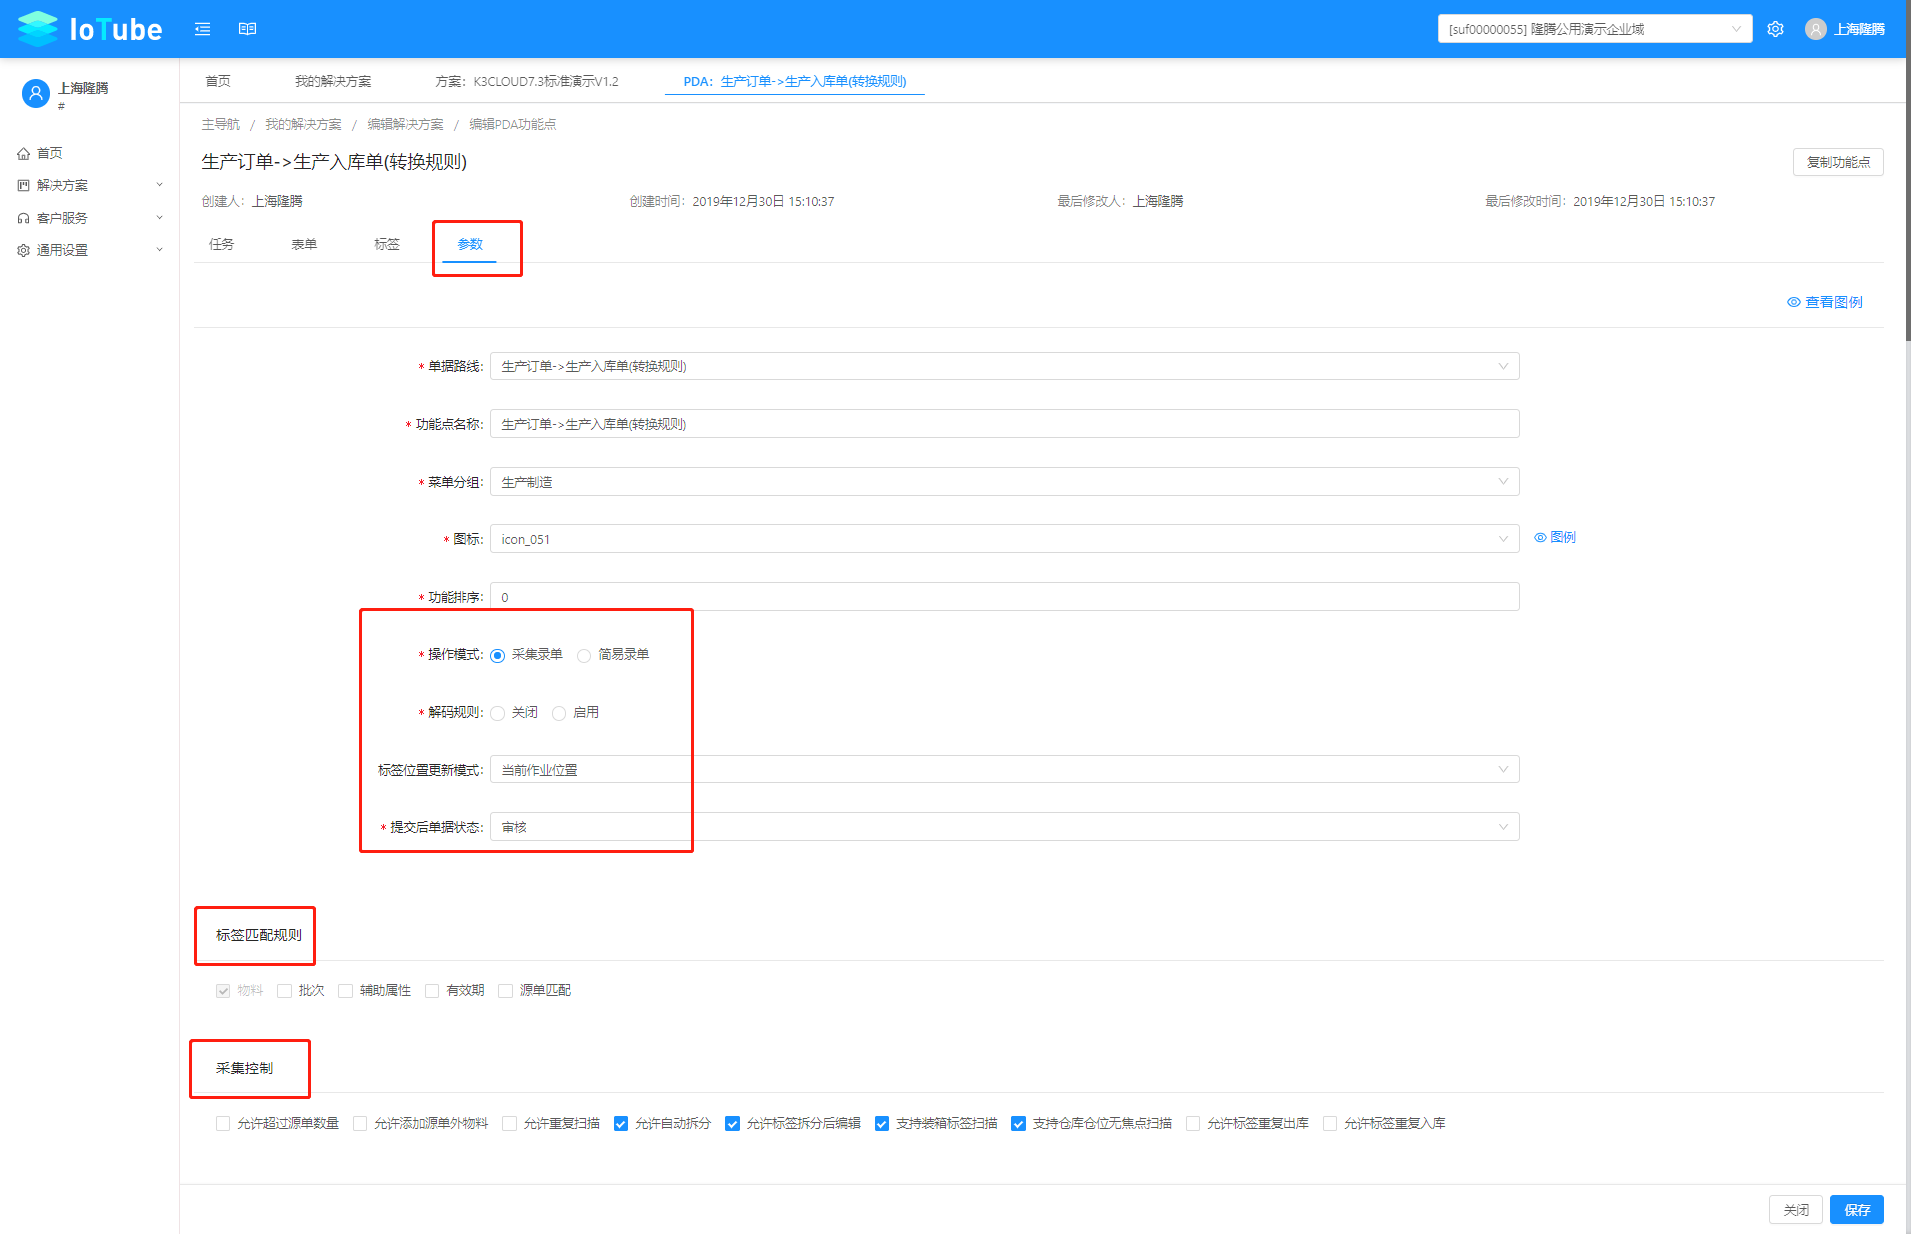
Task: Click the 复制功能点 button
Action: tap(1838, 162)
